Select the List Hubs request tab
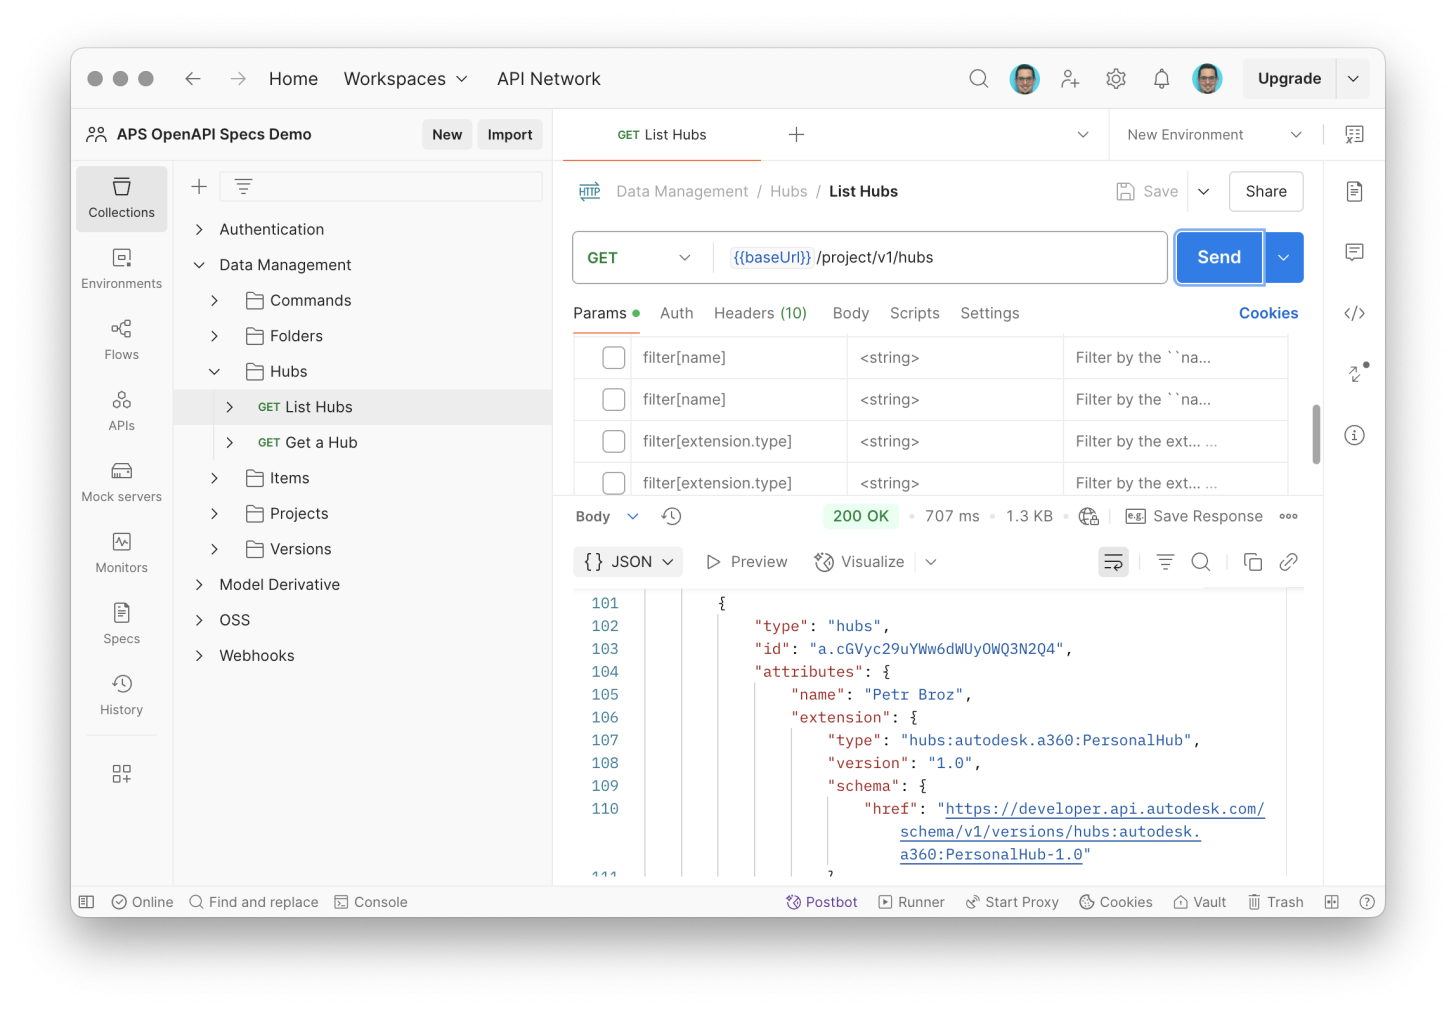Image resolution: width=1456 pixels, height=1011 pixels. coord(662,135)
